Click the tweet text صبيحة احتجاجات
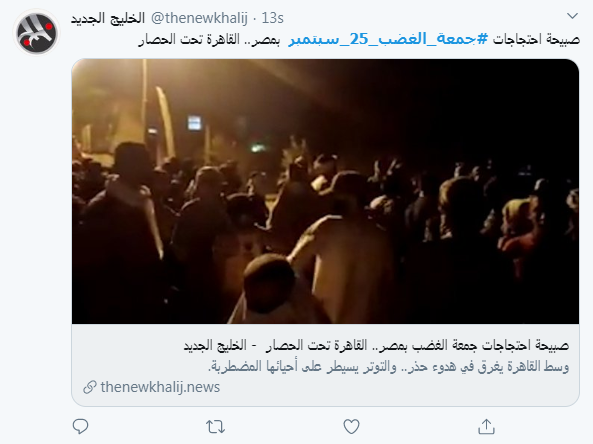This screenshot has width=593, height=444. pyautogui.click(x=536, y=39)
